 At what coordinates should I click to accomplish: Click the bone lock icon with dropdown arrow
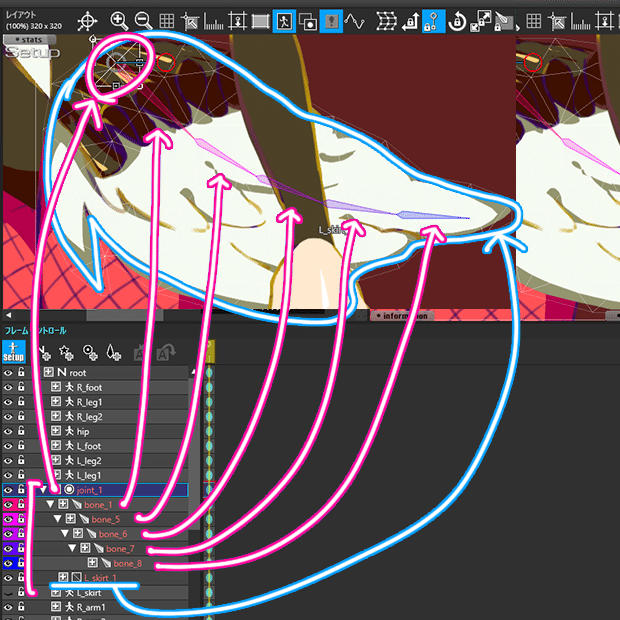505,21
